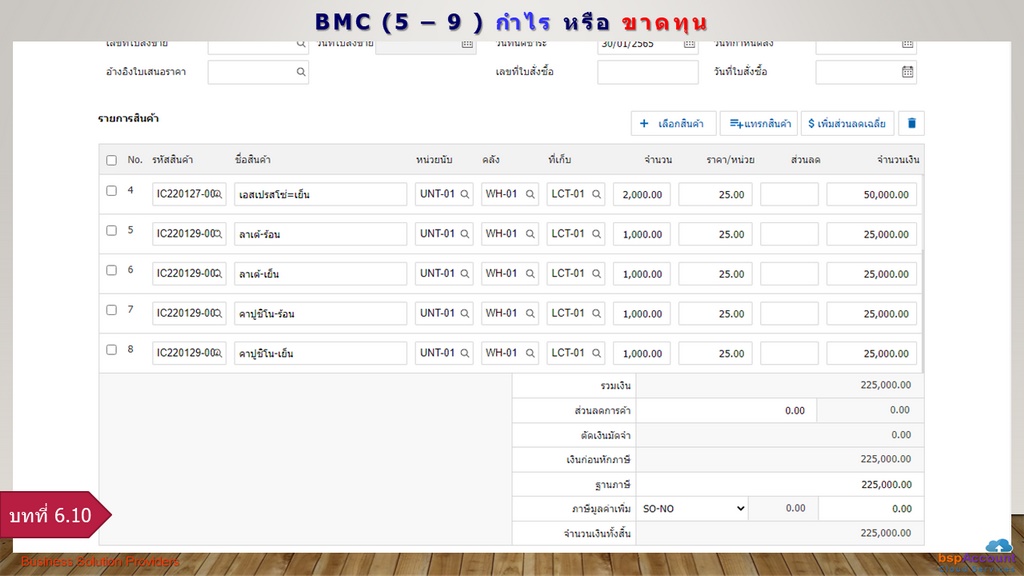The image size is (1024, 576).
Task: Search unit UNT-01 in row 4
Action: click(464, 194)
